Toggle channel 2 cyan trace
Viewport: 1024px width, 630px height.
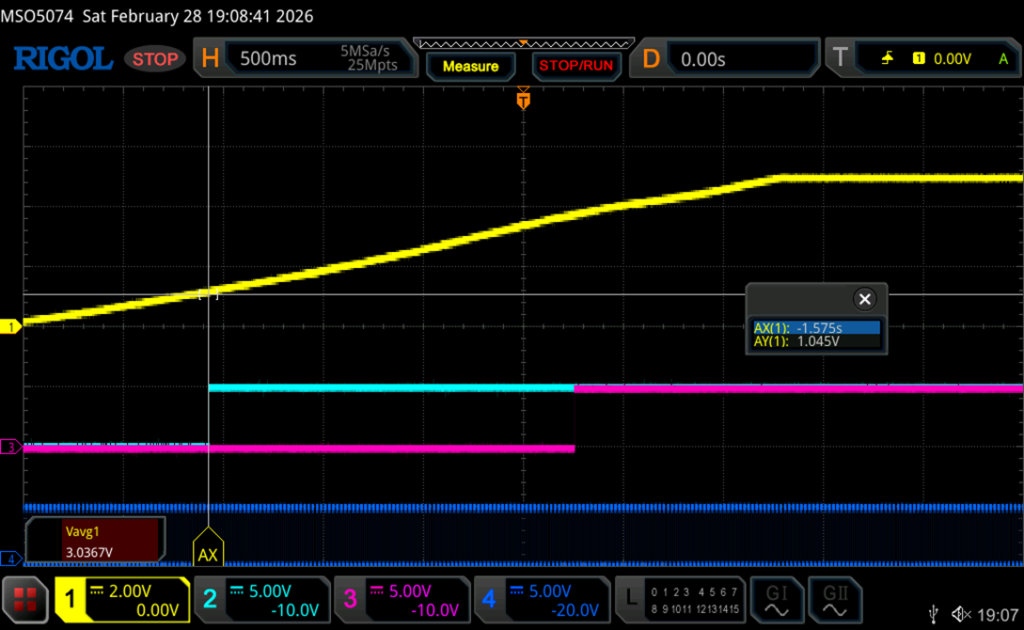pyautogui.click(x=262, y=599)
